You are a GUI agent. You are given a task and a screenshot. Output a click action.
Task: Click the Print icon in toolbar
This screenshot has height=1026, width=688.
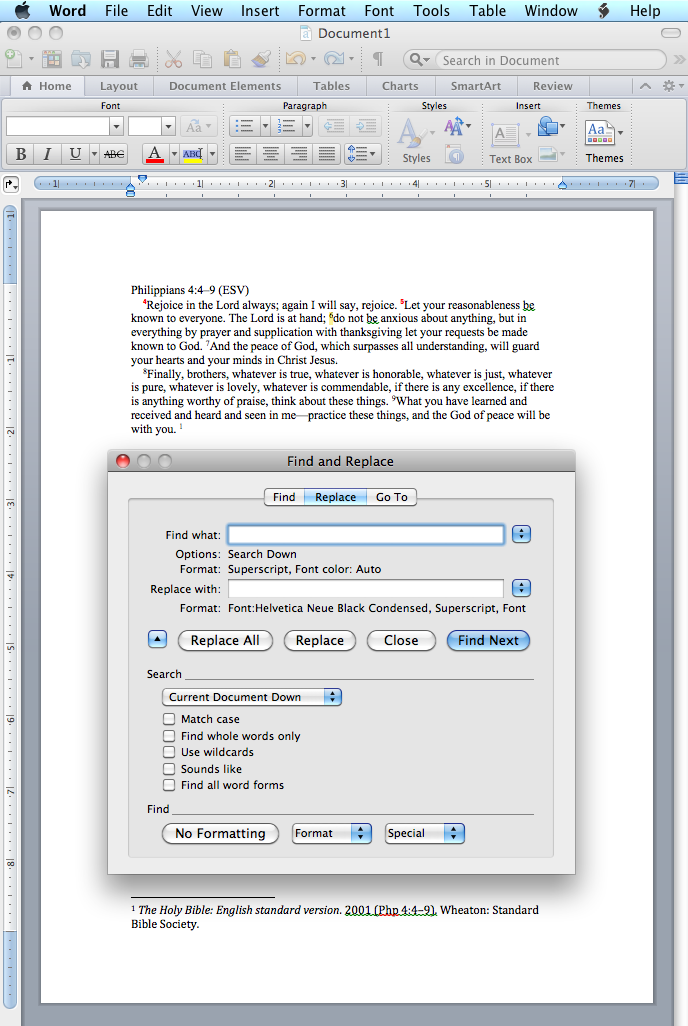pyautogui.click(x=139, y=60)
